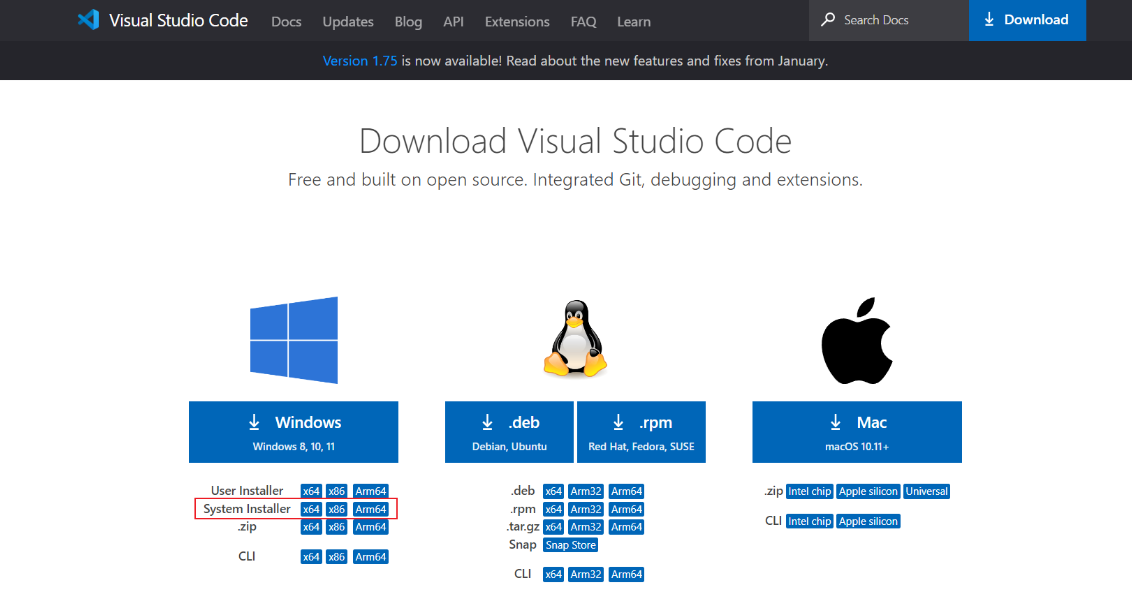Open the Version 1.75 link
1132x591 pixels.
click(360, 61)
